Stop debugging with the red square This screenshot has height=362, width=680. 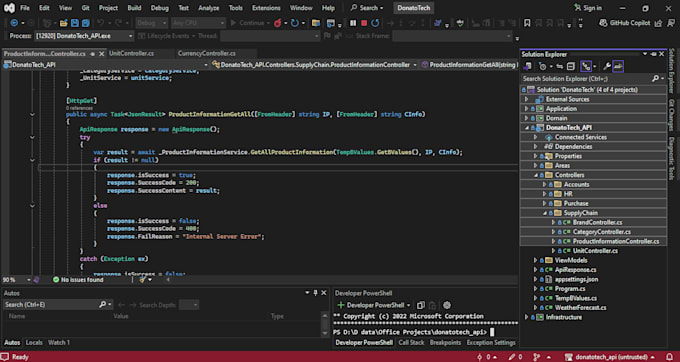pyautogui.click(x=364, y=23)
